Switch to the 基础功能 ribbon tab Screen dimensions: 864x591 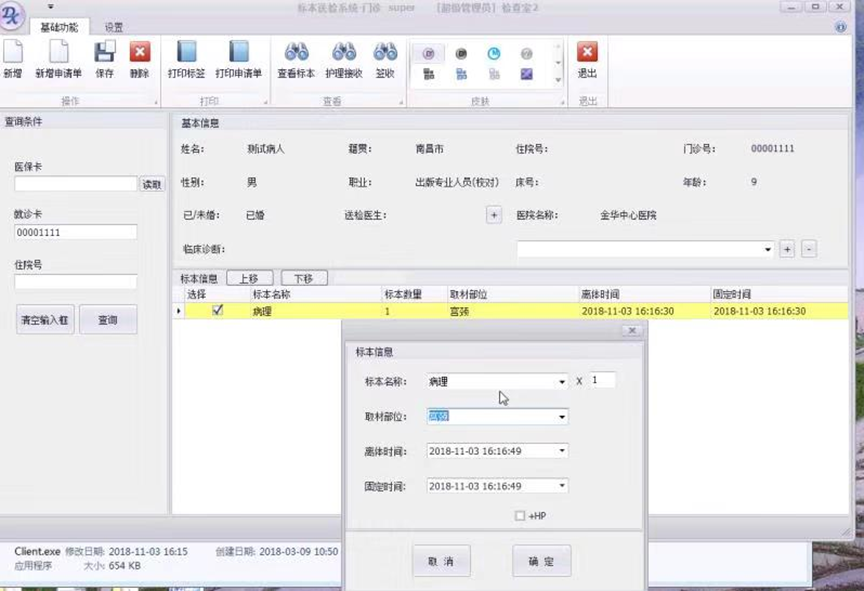(x=60, y=27)
